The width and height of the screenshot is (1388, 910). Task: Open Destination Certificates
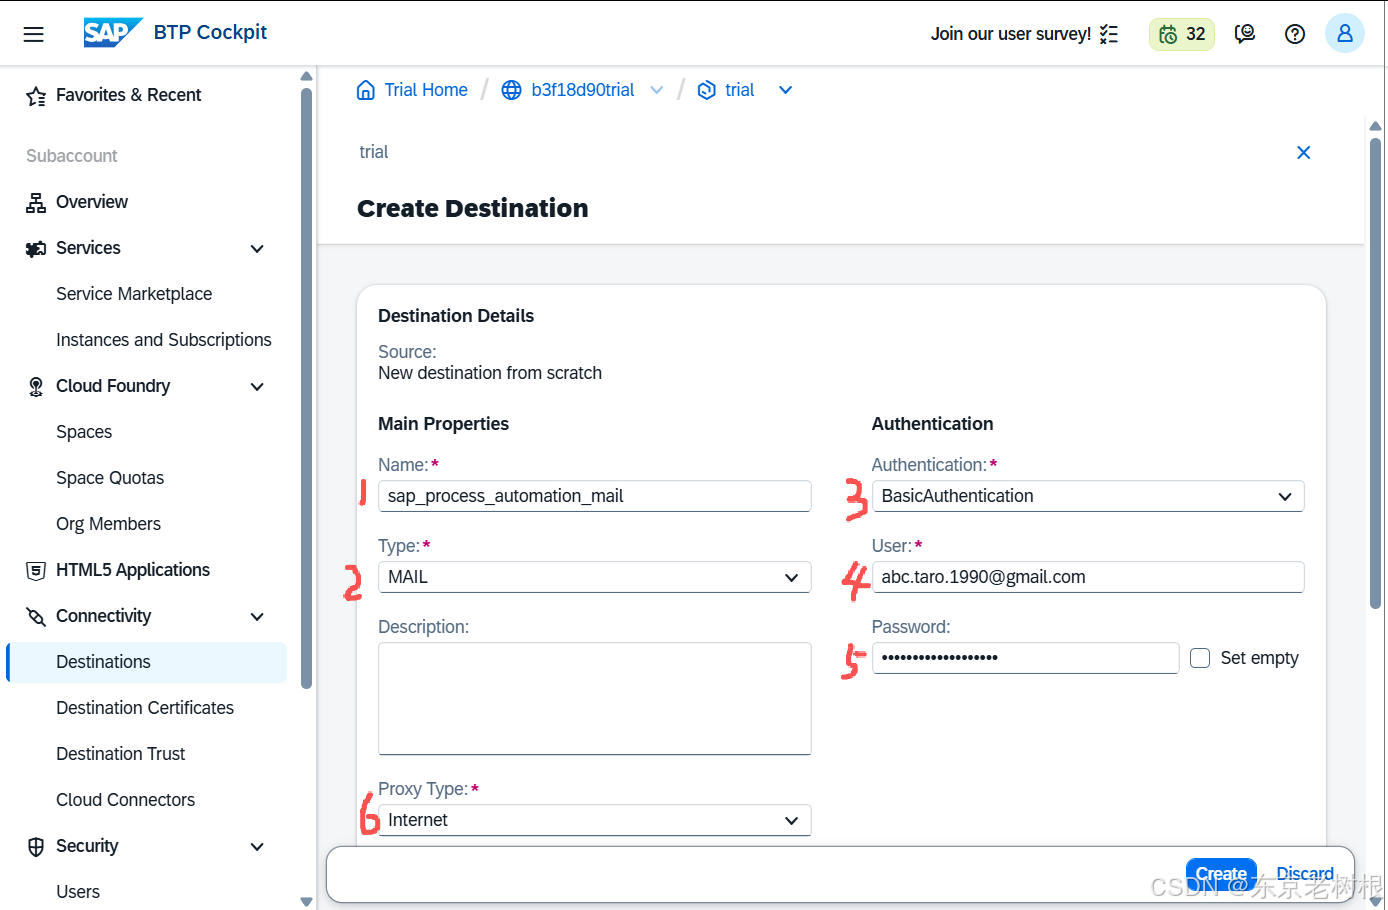[x=146, y=709]
